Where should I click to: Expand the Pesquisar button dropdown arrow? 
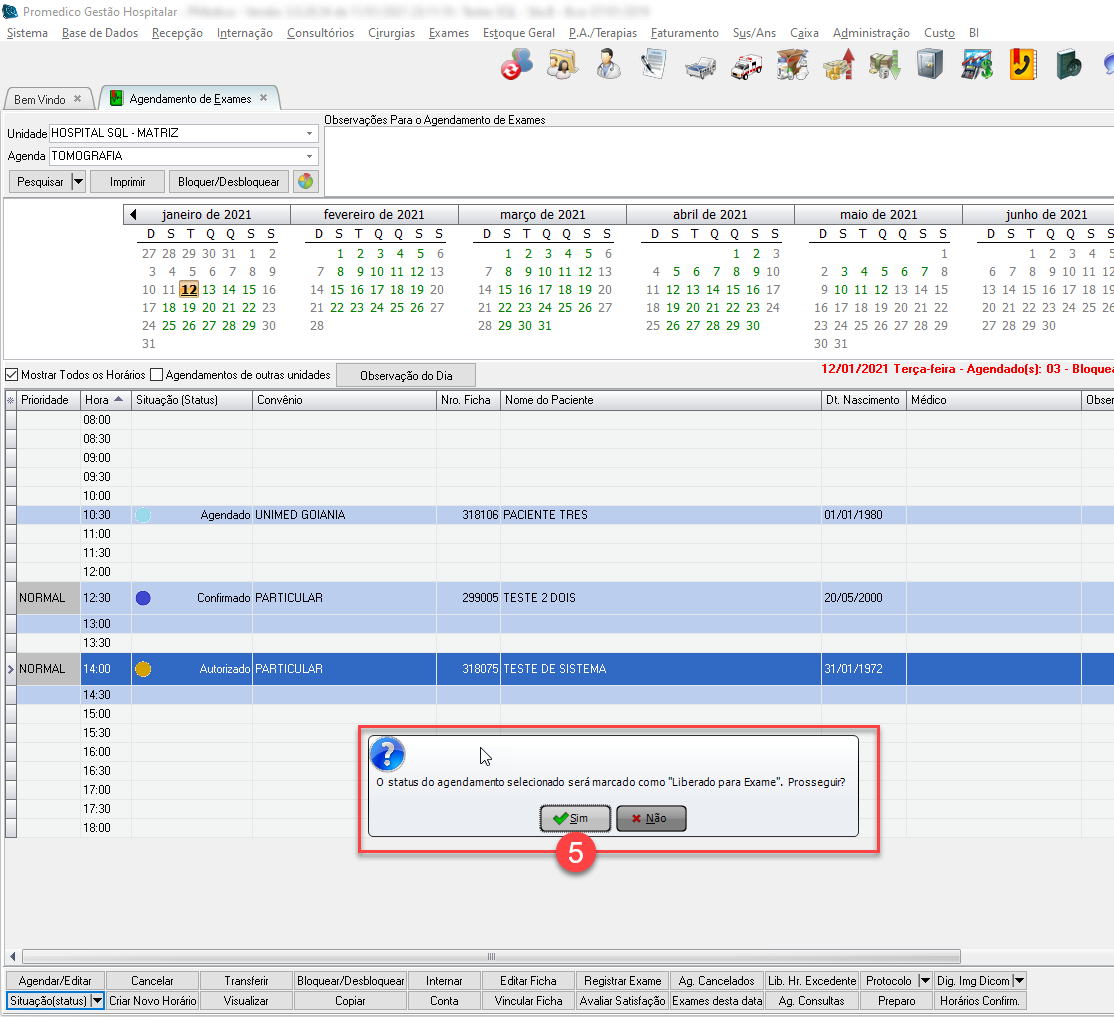pyautogui.click(x=79, y=182)
